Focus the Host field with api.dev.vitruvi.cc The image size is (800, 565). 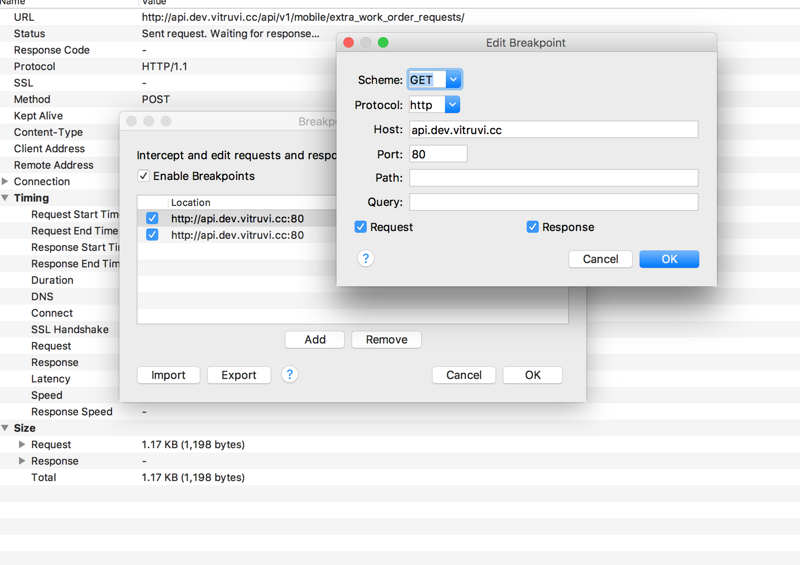click(x=554, y=130)
